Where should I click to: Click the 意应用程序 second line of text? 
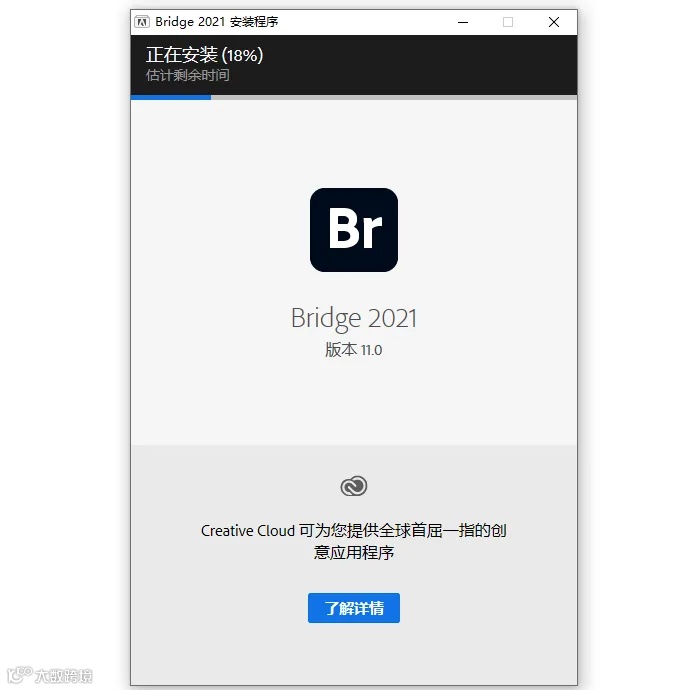pyautogui.click(x=354, y=553)
